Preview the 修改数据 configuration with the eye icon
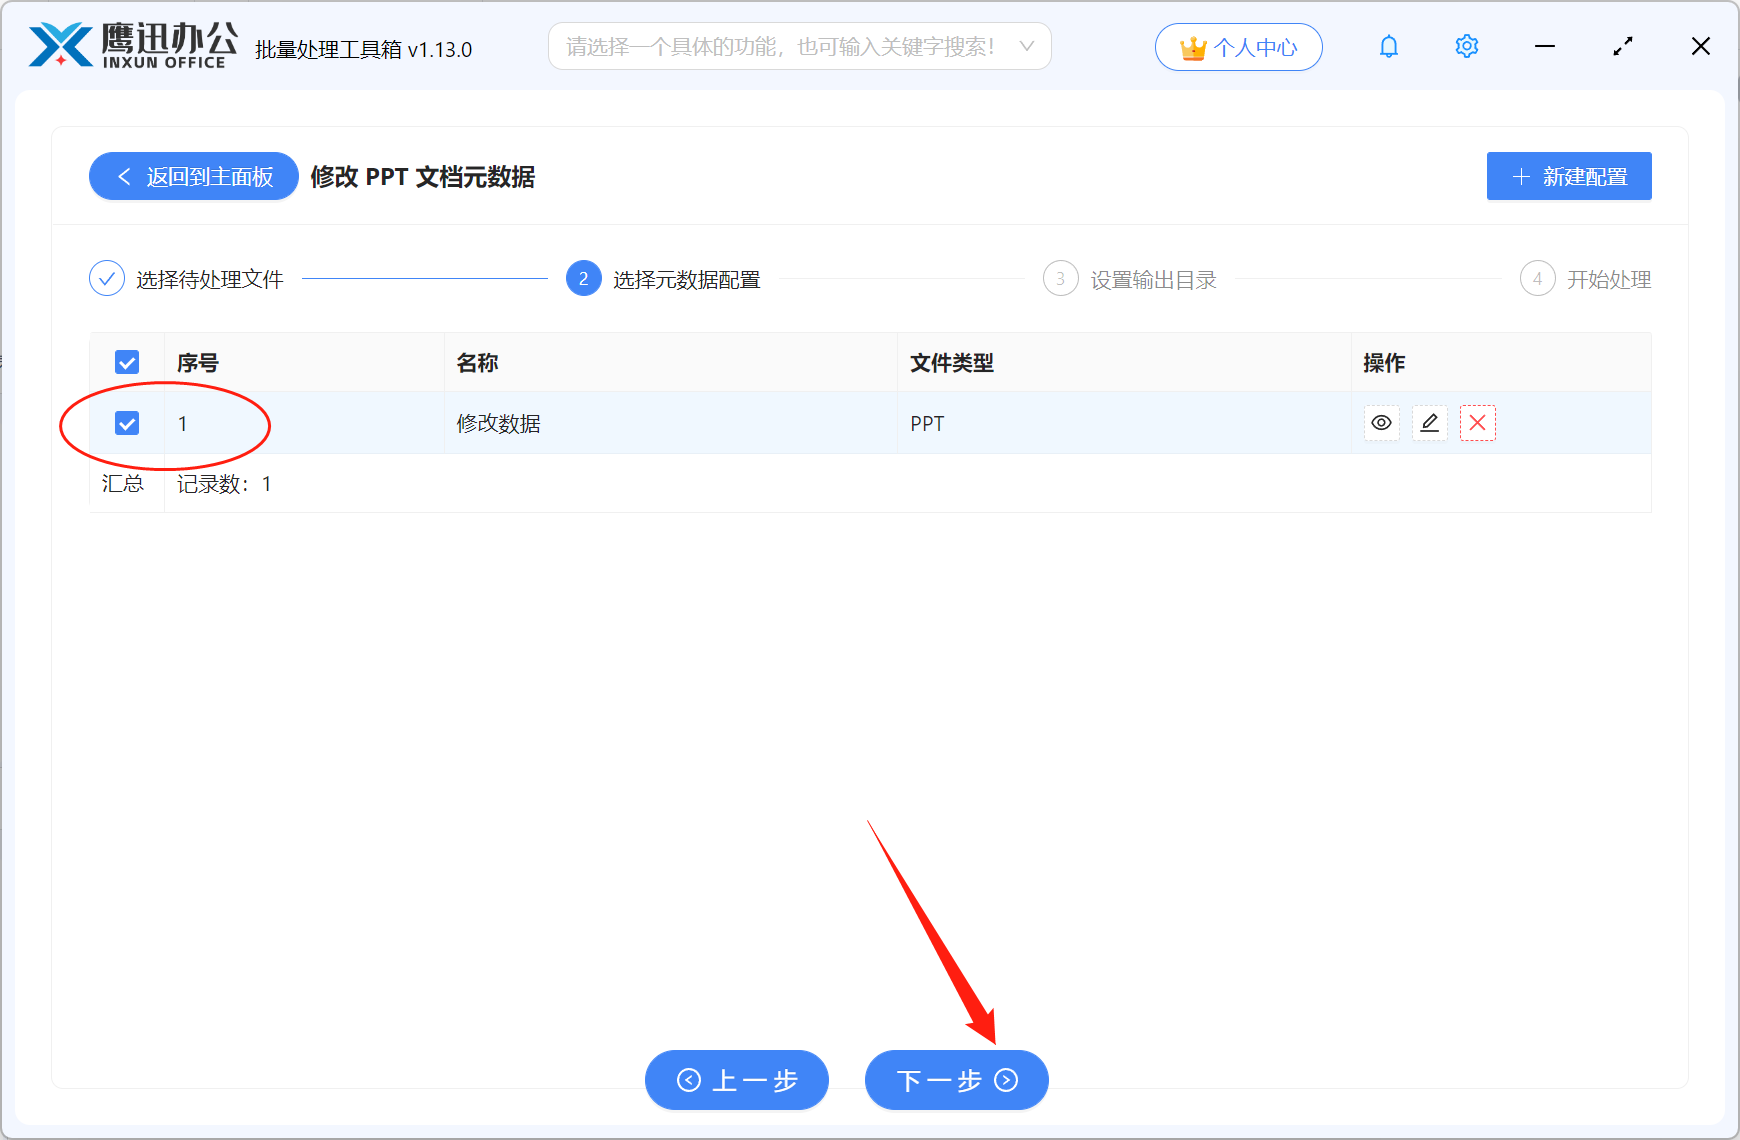1740x1140 pixels. 1381,423
